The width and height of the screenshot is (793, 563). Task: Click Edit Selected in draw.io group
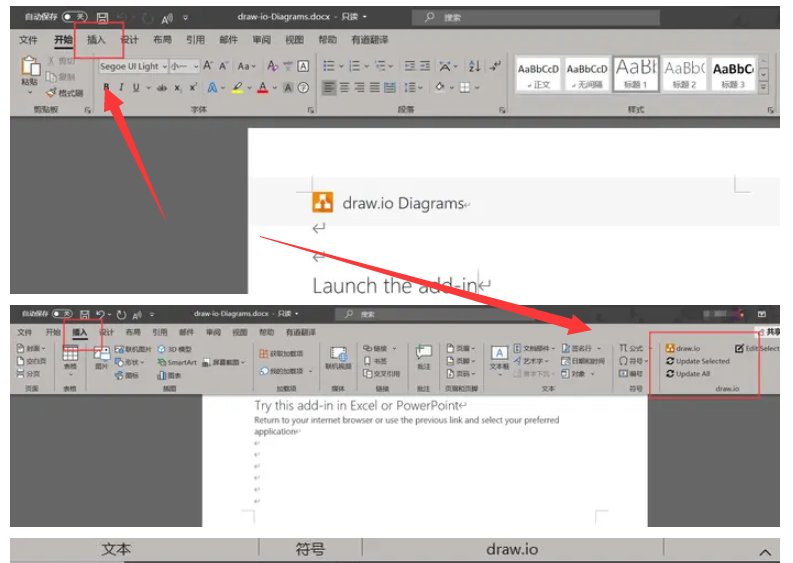757,348
